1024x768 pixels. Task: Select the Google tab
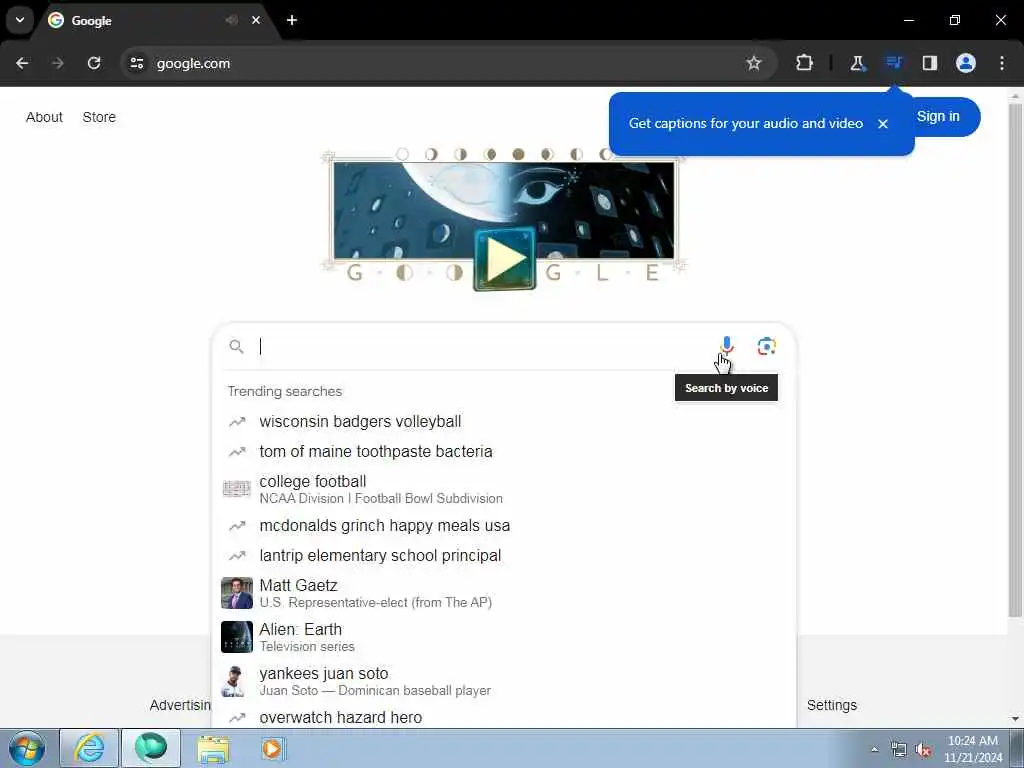153,21
